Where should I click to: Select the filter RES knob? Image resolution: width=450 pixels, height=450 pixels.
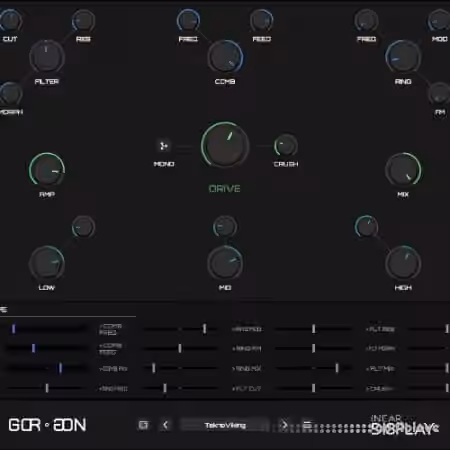tap(83, 21)
